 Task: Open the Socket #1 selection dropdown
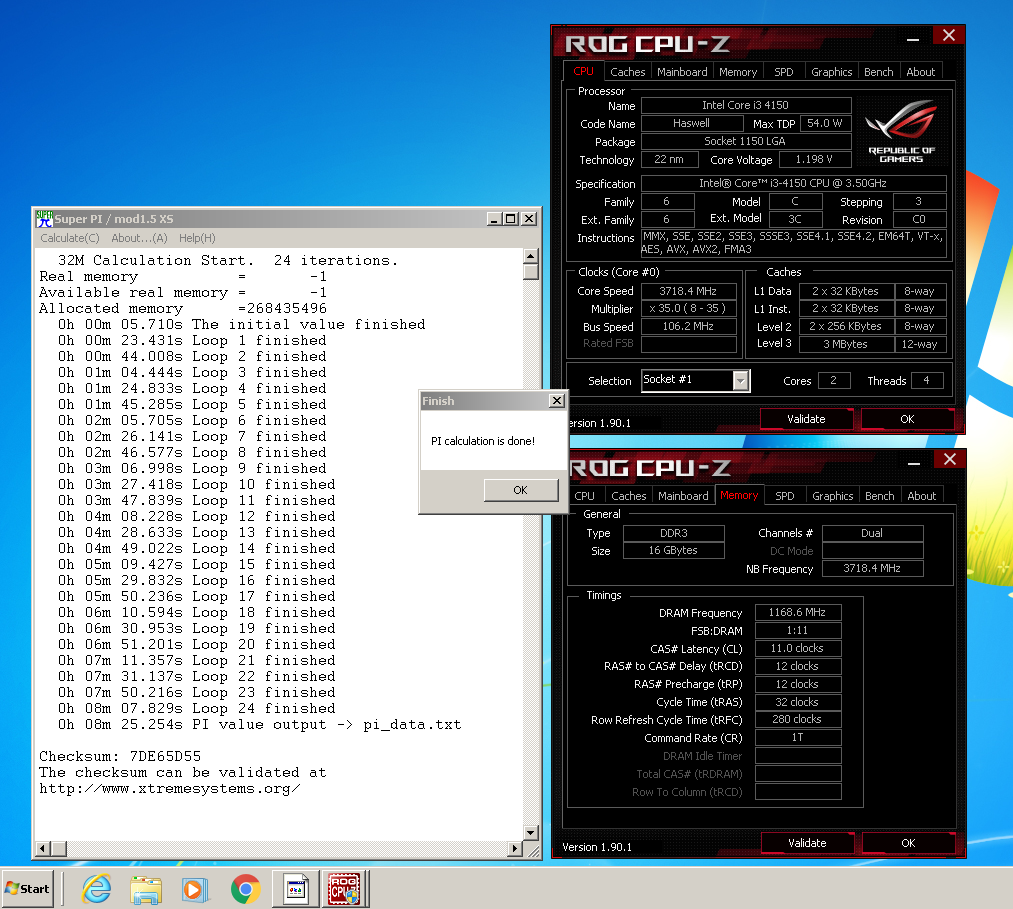pyautogui.click(x=740, y=381)
